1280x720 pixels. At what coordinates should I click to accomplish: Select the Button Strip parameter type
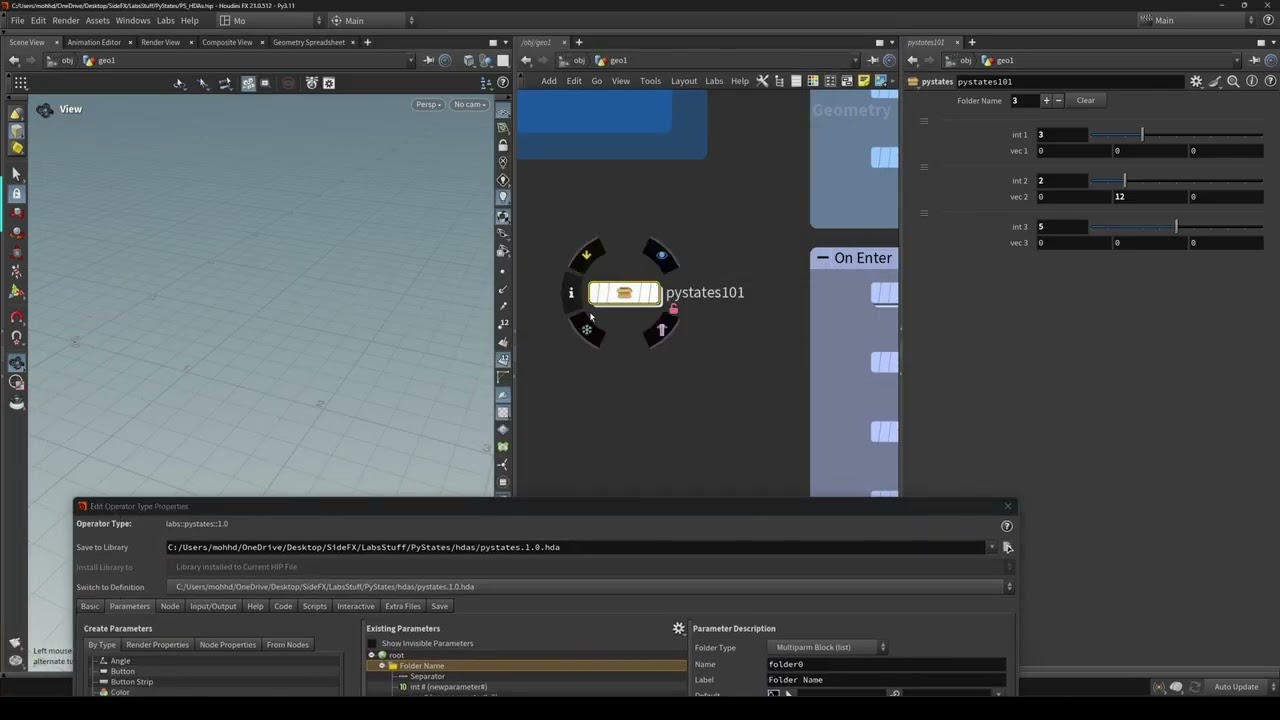point(132,682)
